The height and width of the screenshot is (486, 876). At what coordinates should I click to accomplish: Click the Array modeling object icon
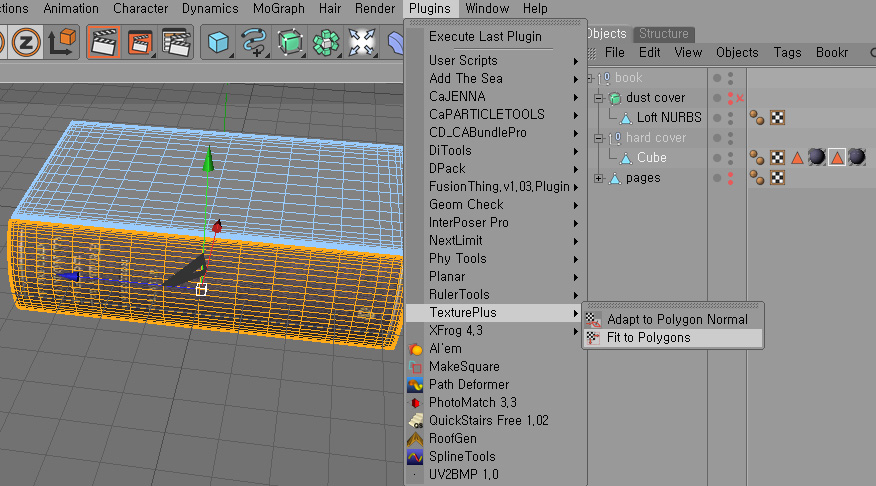[326, 42]
